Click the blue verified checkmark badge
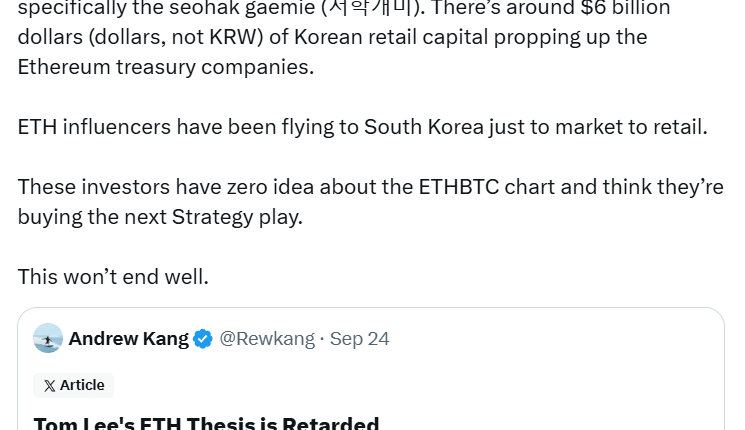 tap(203, 339)
